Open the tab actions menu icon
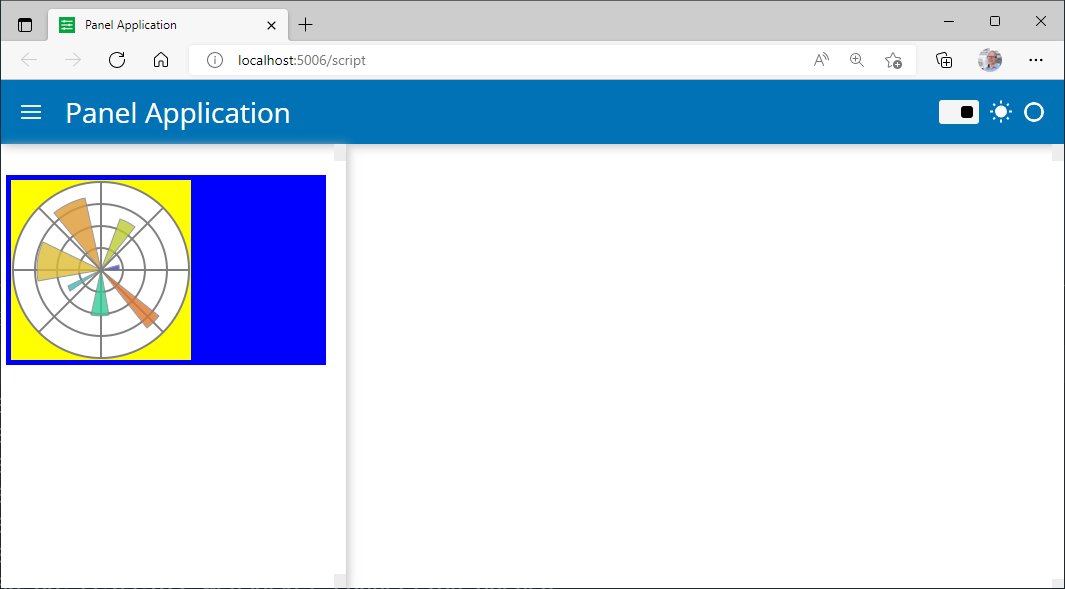The image size is (1065, 589). 25,25
